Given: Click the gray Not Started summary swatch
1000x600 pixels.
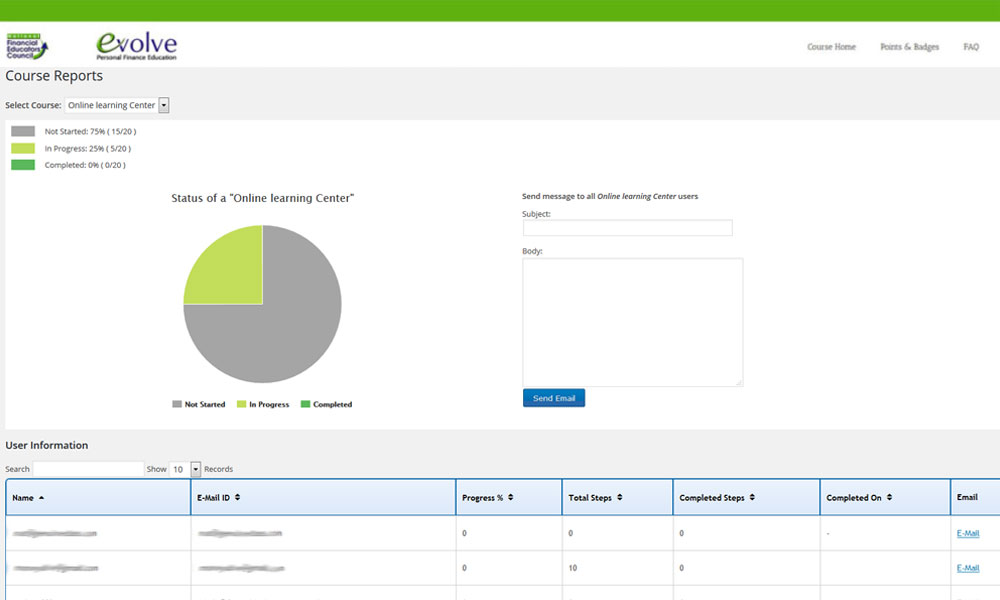Looking at the screenshot, I should pyautogui.click(x=23, y=131).
